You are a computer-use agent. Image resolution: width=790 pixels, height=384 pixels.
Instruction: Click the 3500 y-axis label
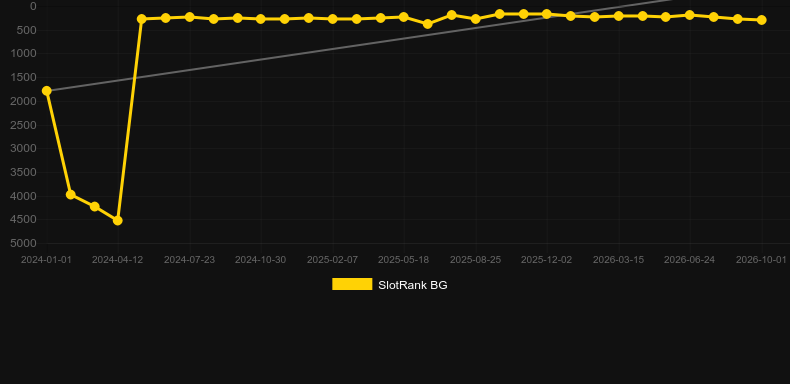point(24,172)
